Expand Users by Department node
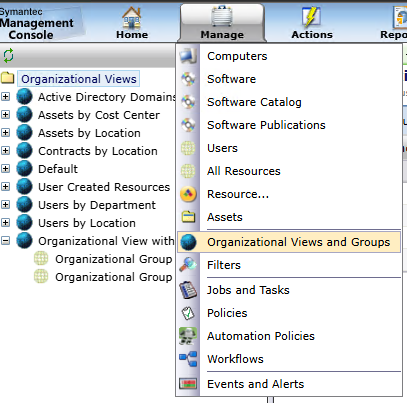 point(5,205)
